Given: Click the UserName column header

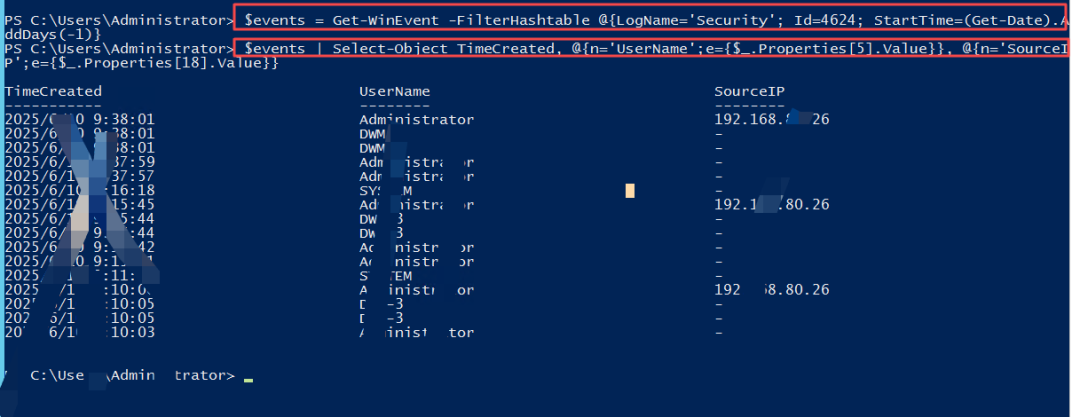Looking at the screenshot, I should tap(394, 91).
